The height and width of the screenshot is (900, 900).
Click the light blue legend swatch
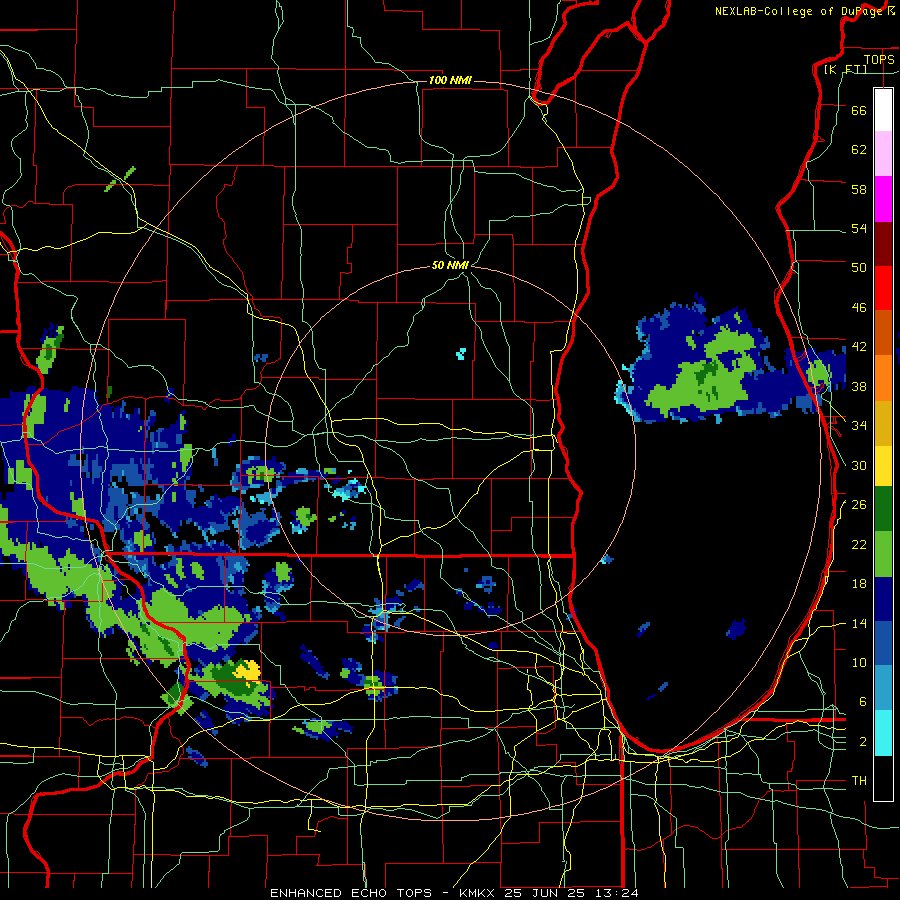tap(883, 687)
